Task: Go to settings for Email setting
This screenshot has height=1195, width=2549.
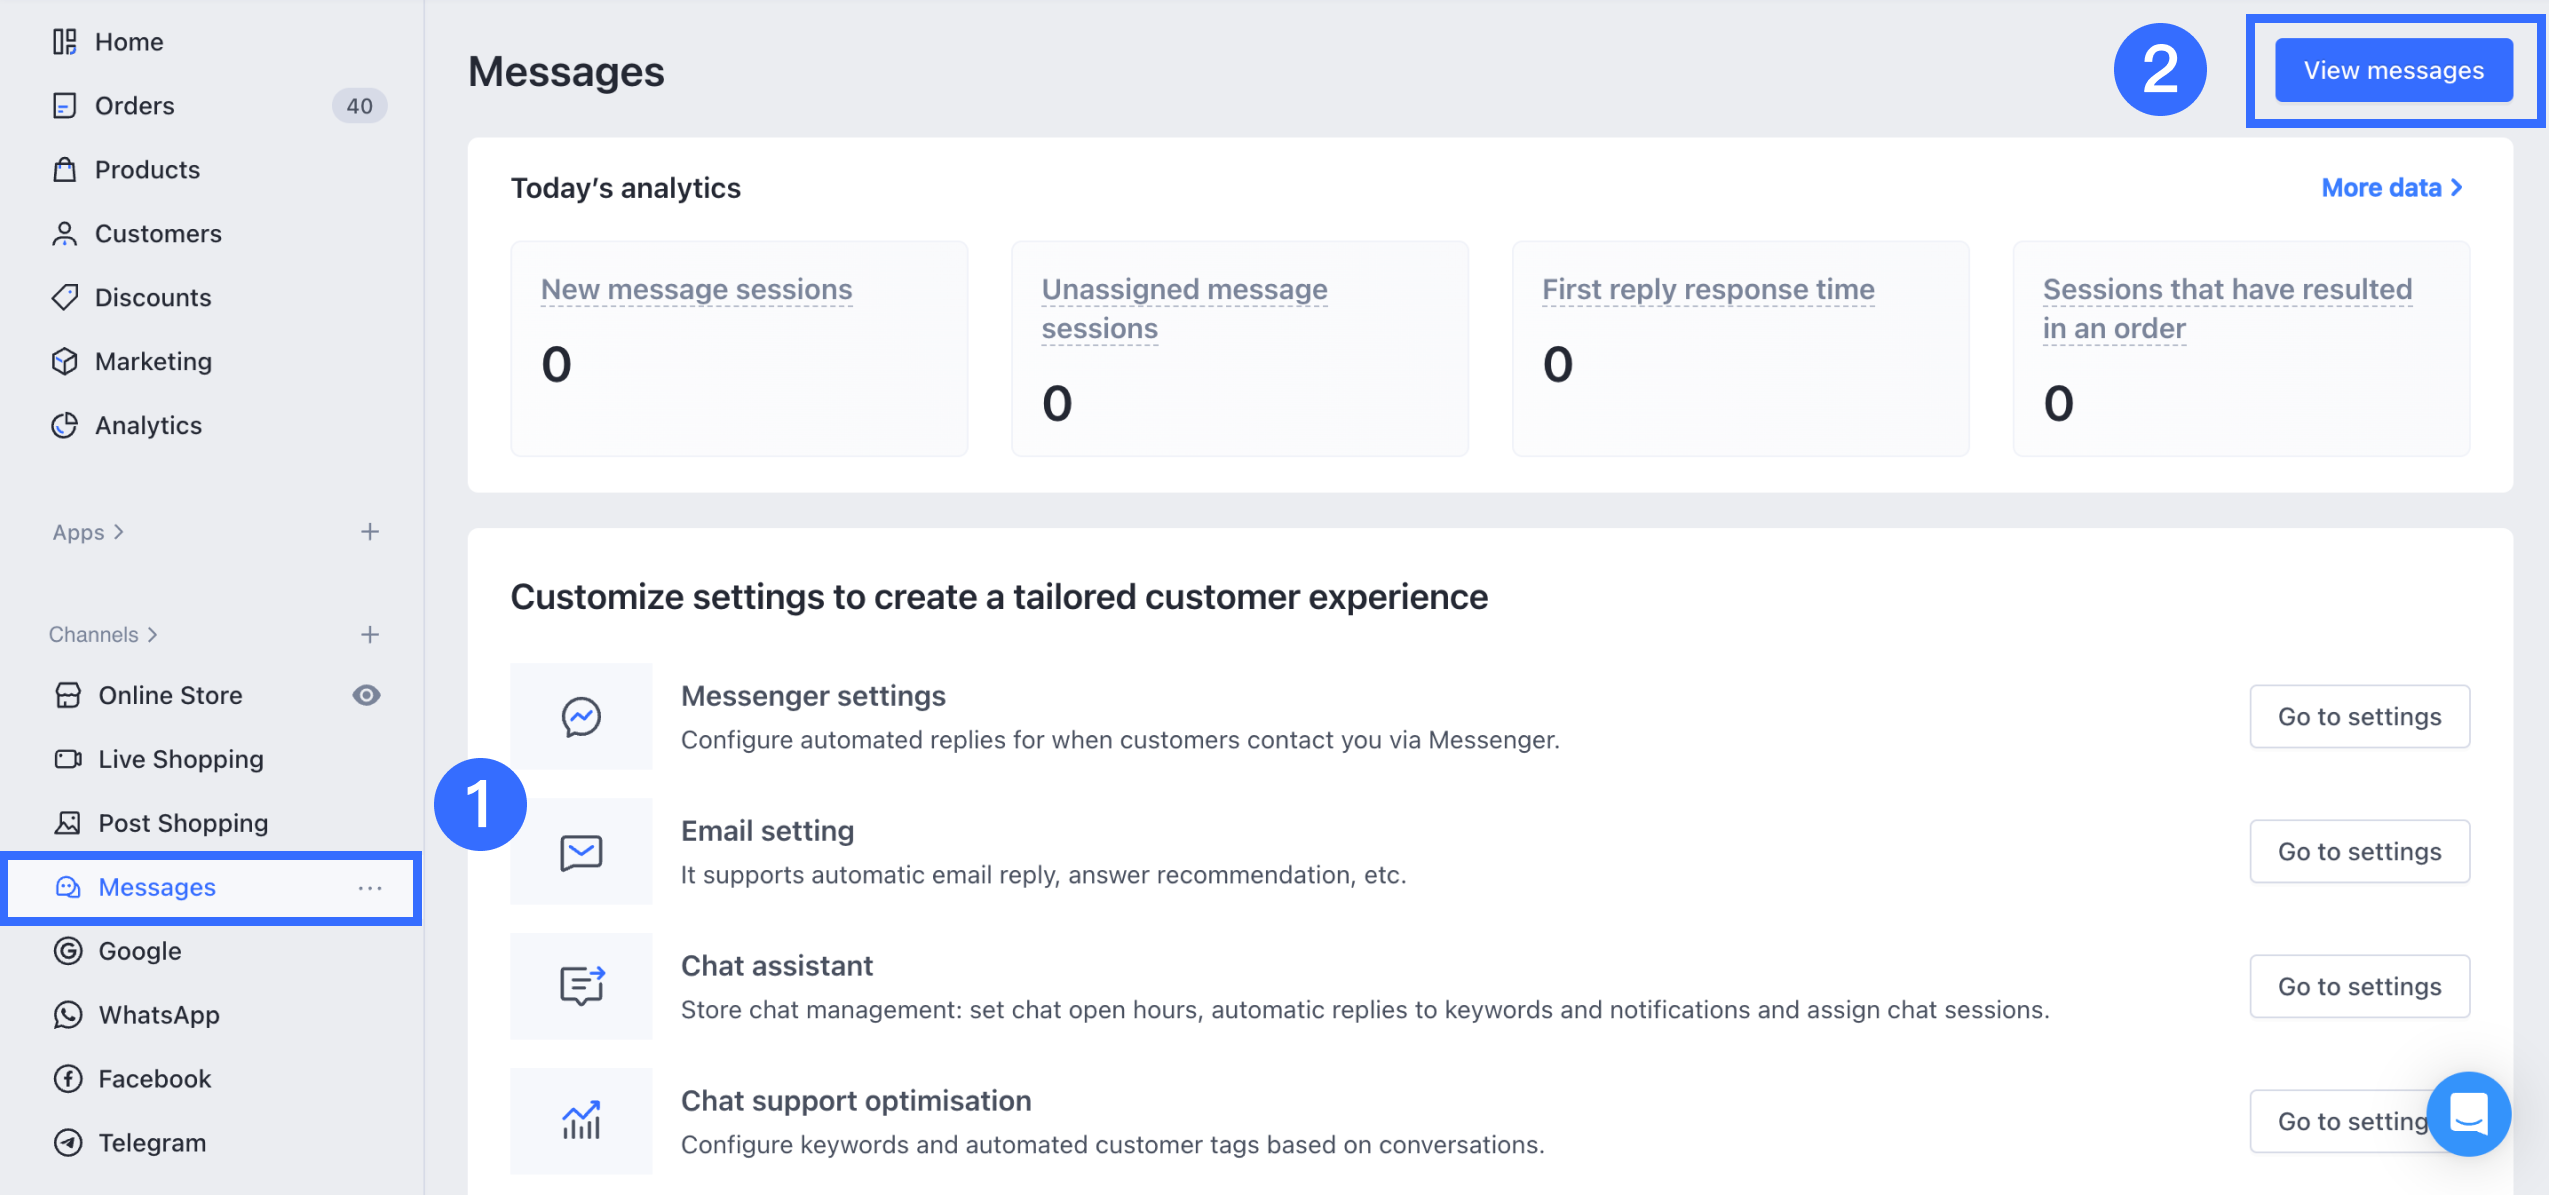Action: (2359, 852)
